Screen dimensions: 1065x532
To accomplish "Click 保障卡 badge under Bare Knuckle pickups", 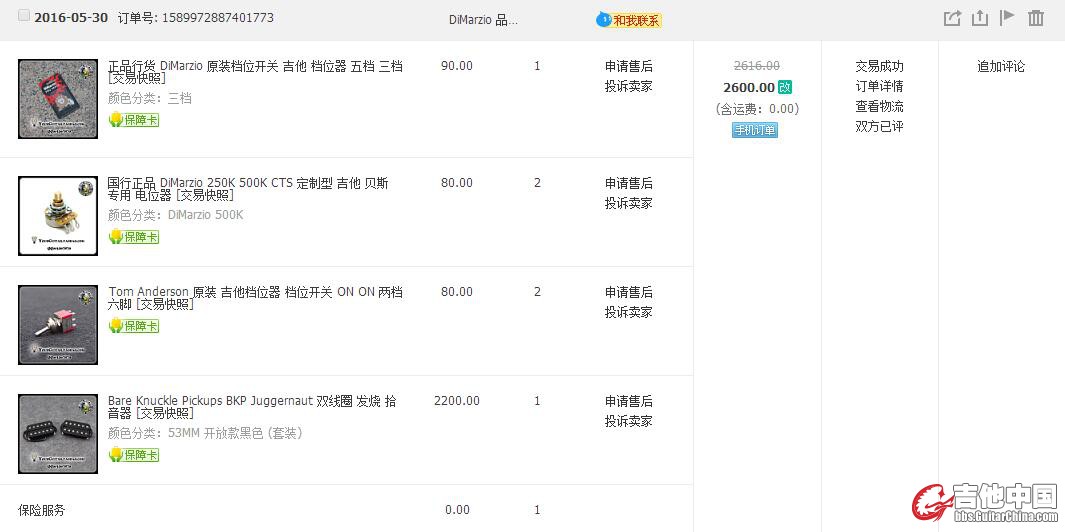I will [x=134, y=455].
